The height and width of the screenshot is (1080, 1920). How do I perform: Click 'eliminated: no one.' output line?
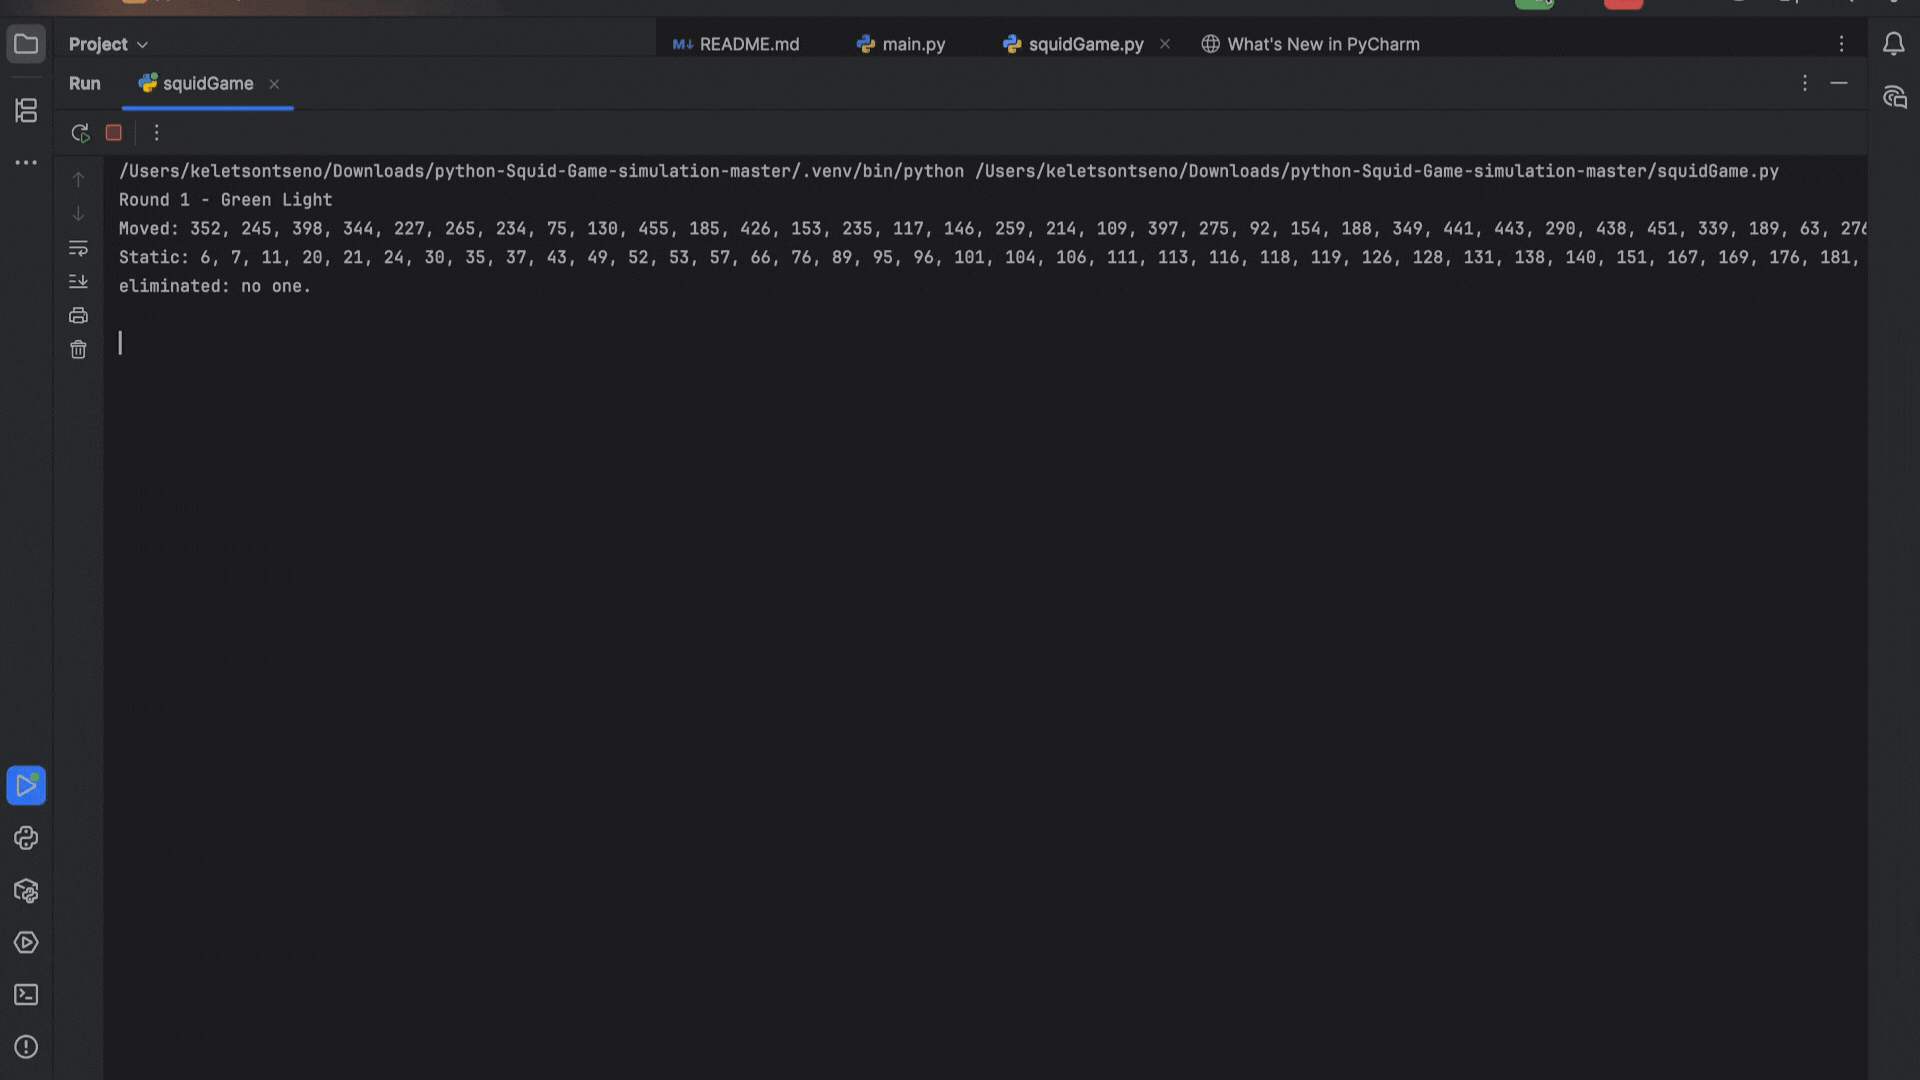215,287
